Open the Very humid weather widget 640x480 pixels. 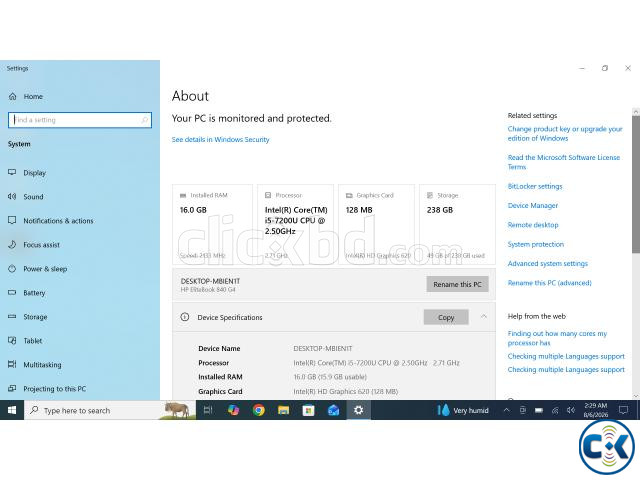click(x=463, y=410)
